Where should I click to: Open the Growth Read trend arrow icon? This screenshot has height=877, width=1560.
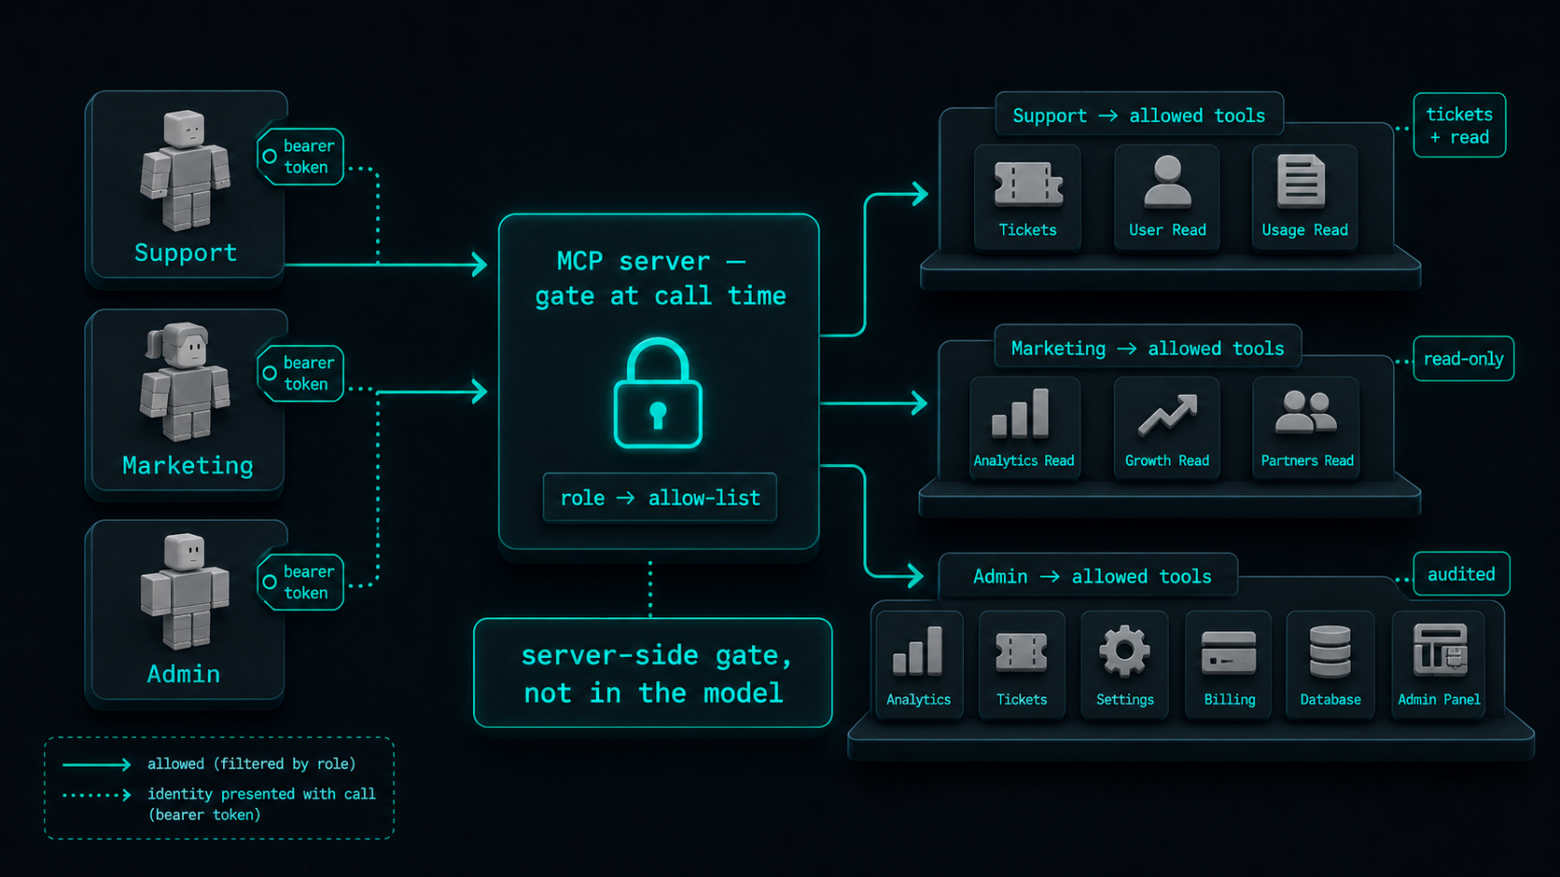click(1167, 415)
